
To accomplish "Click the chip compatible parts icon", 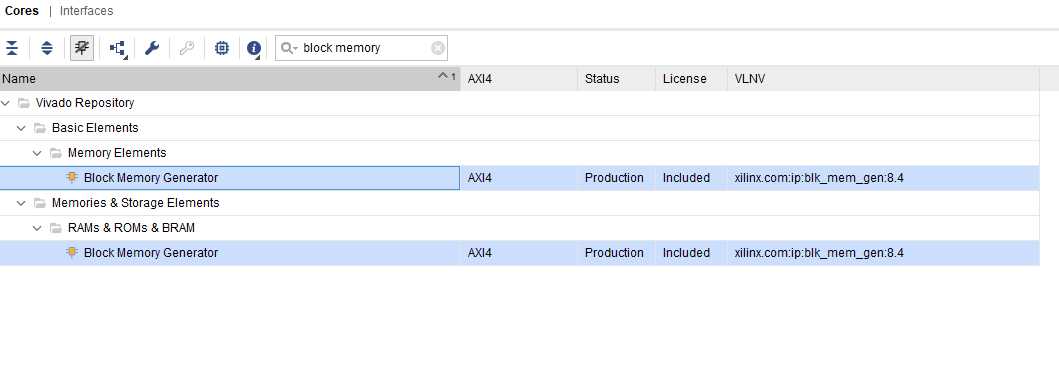I will [222, 48].
